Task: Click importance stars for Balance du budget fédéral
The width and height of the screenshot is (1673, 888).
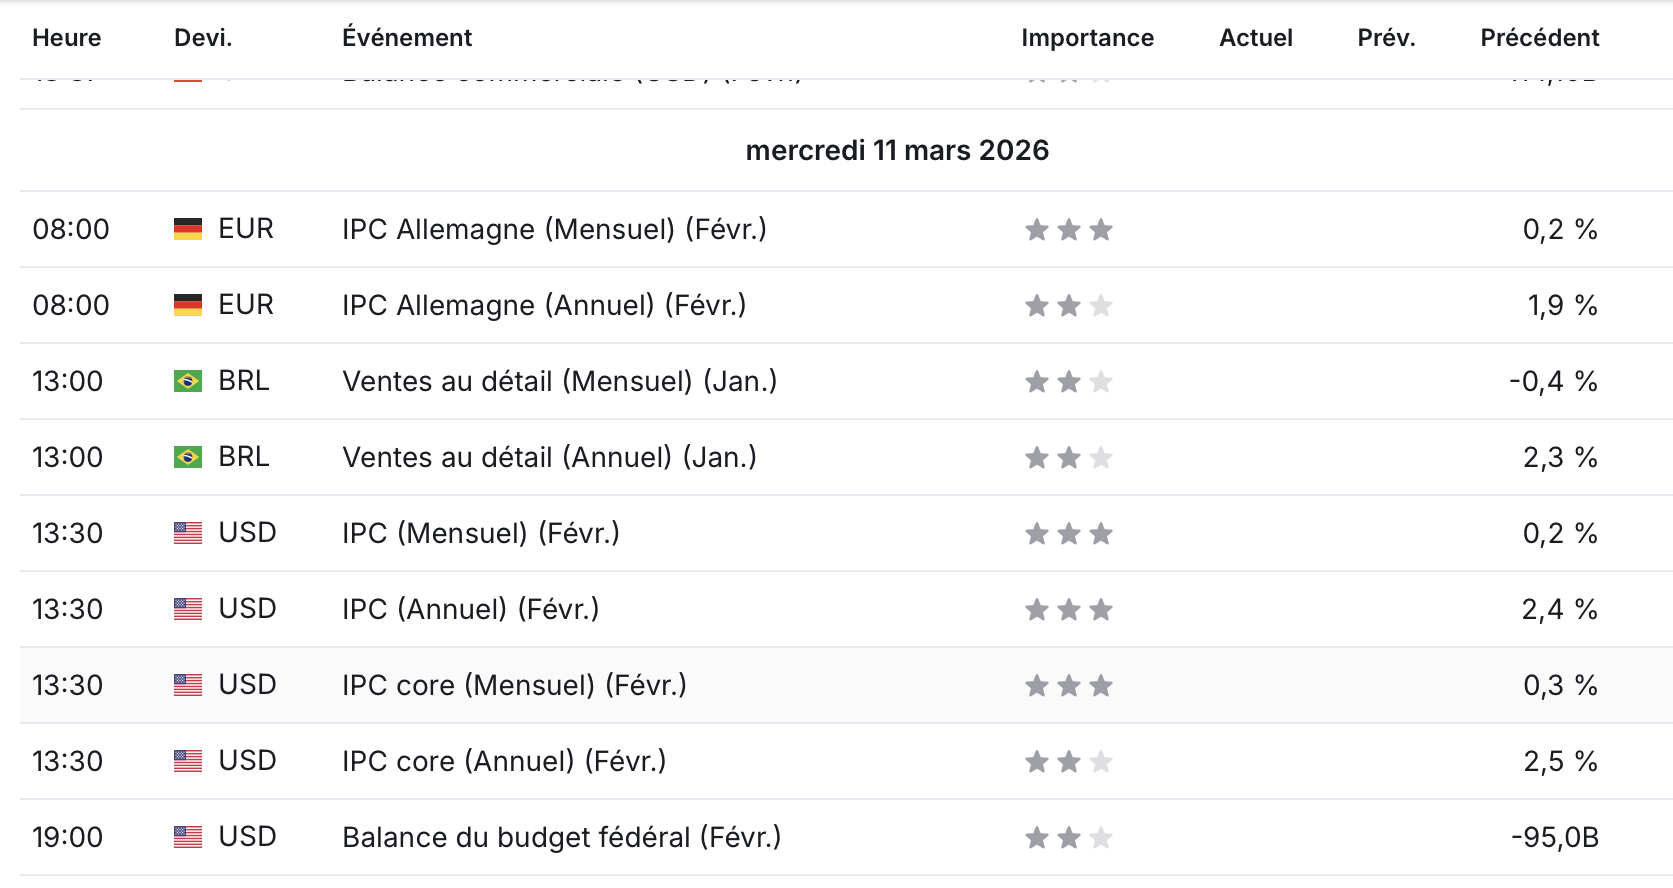Action: pyautogui.click(x=1069, y=838)
